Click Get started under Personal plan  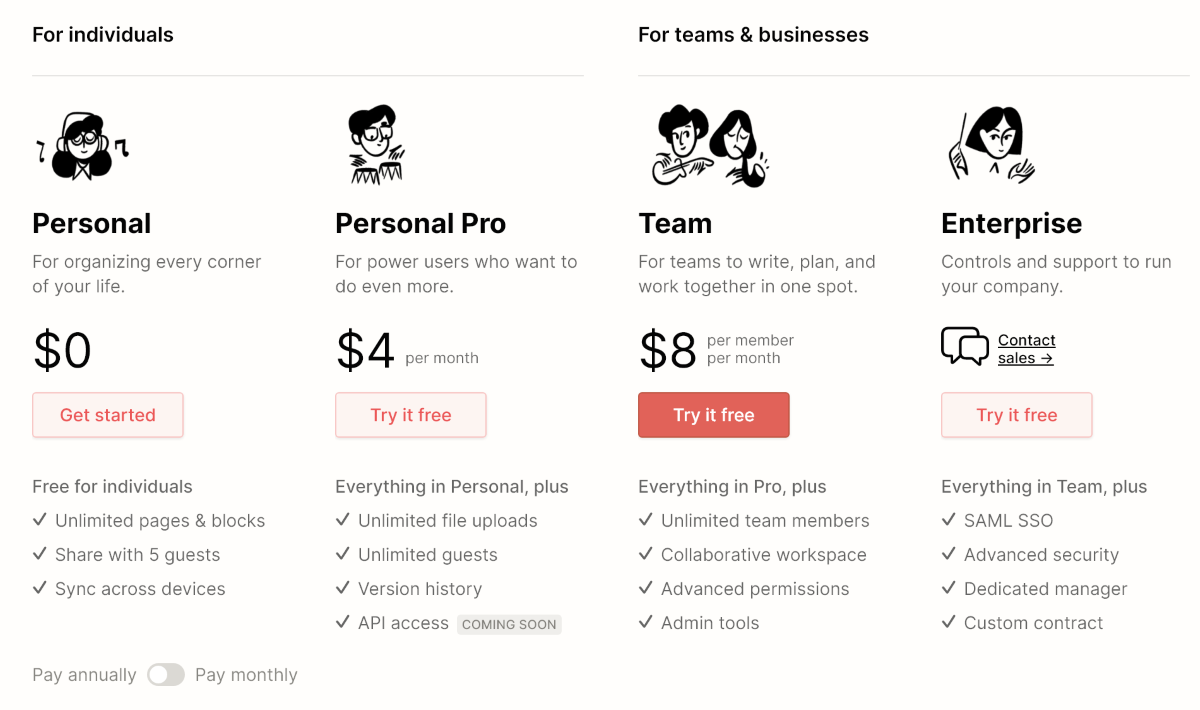click(108, 415)
